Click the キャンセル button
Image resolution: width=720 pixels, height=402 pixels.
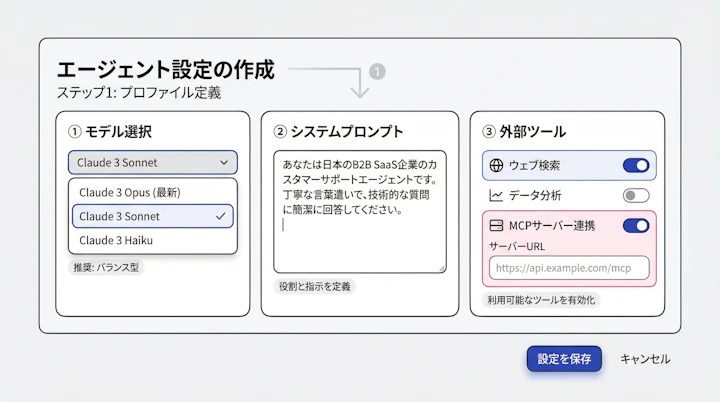pos(645,359)
